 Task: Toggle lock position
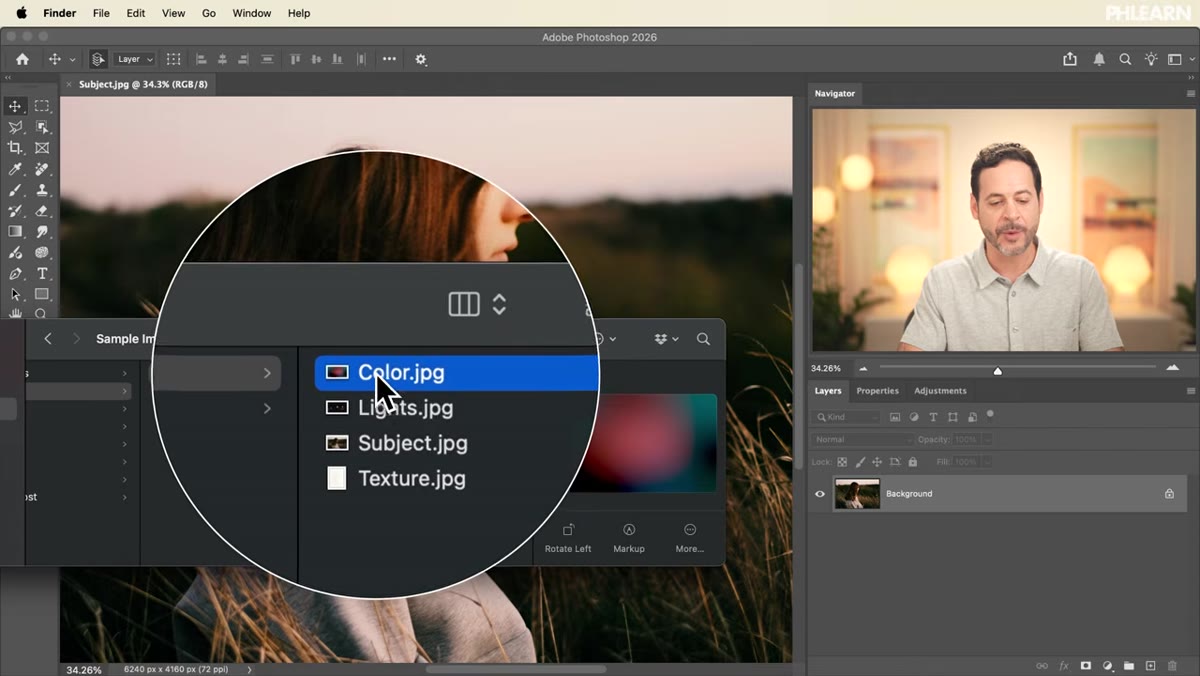point(877,462)
